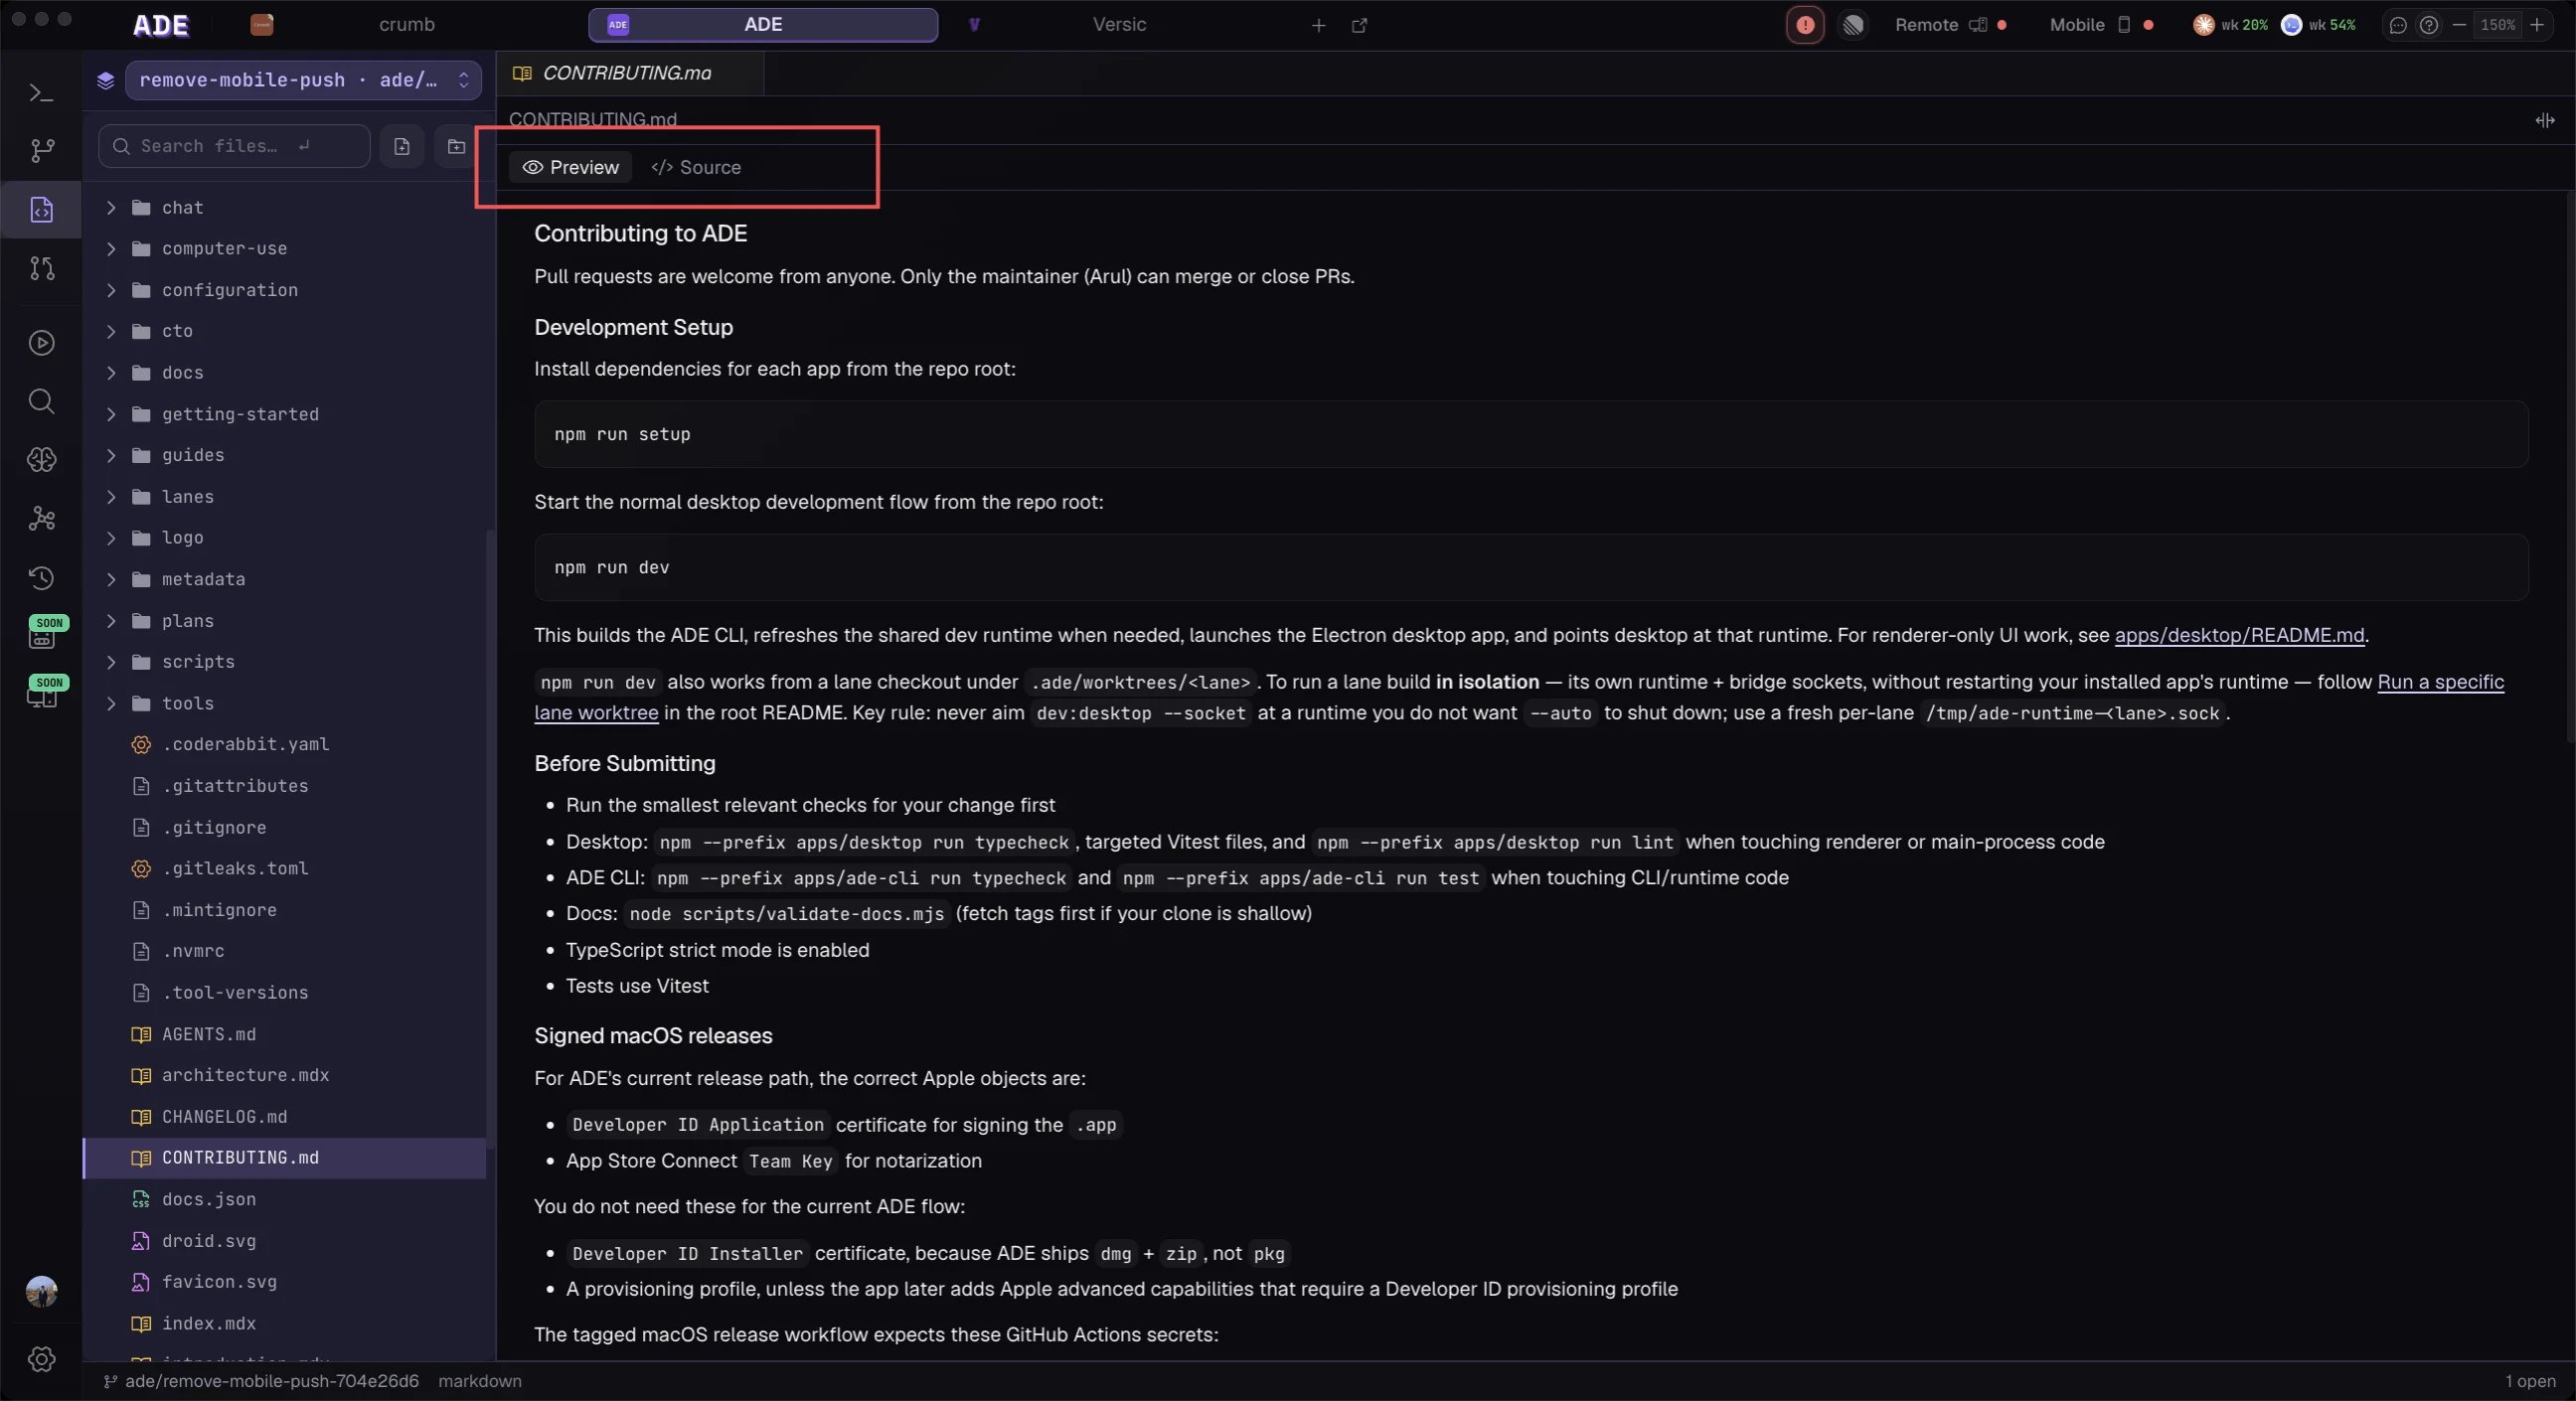Toggle the Mobile connection status
The width and height of the screenshot is (2576, 1401).
(x=2101, y=25)
